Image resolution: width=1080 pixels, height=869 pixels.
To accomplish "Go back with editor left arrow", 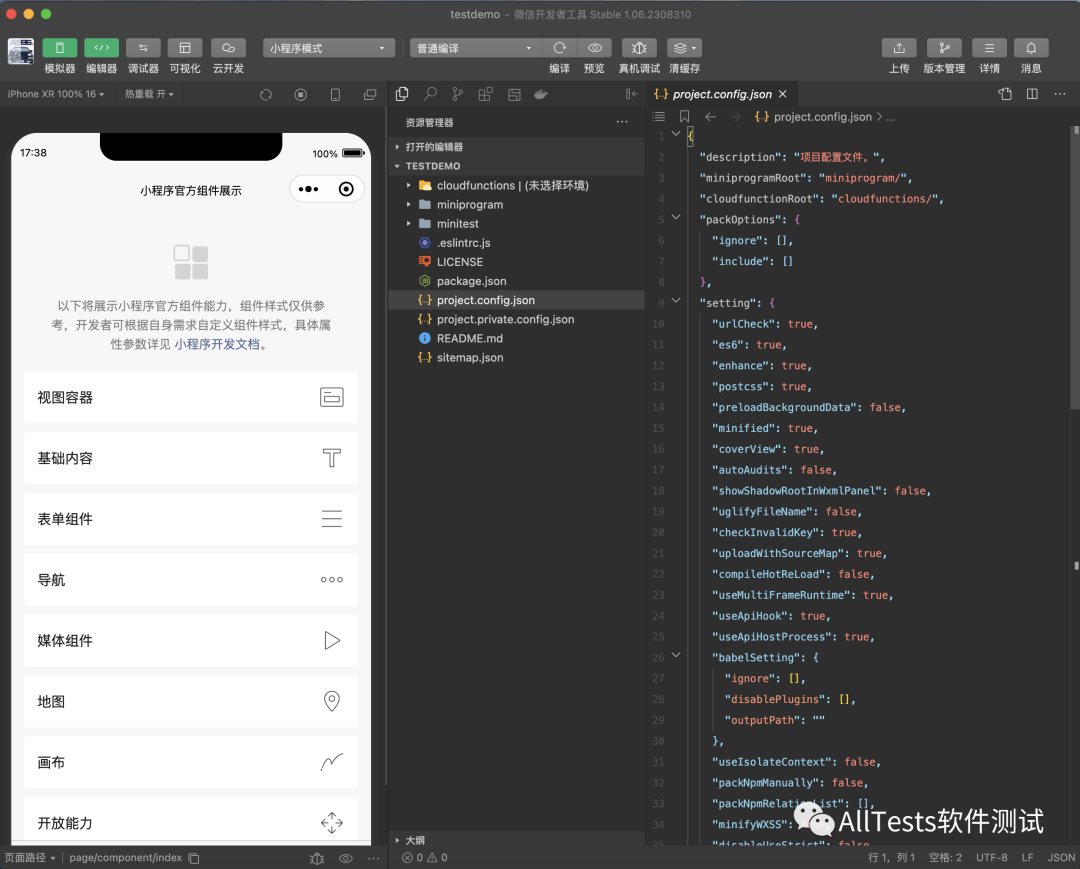I will coord(711,117).
